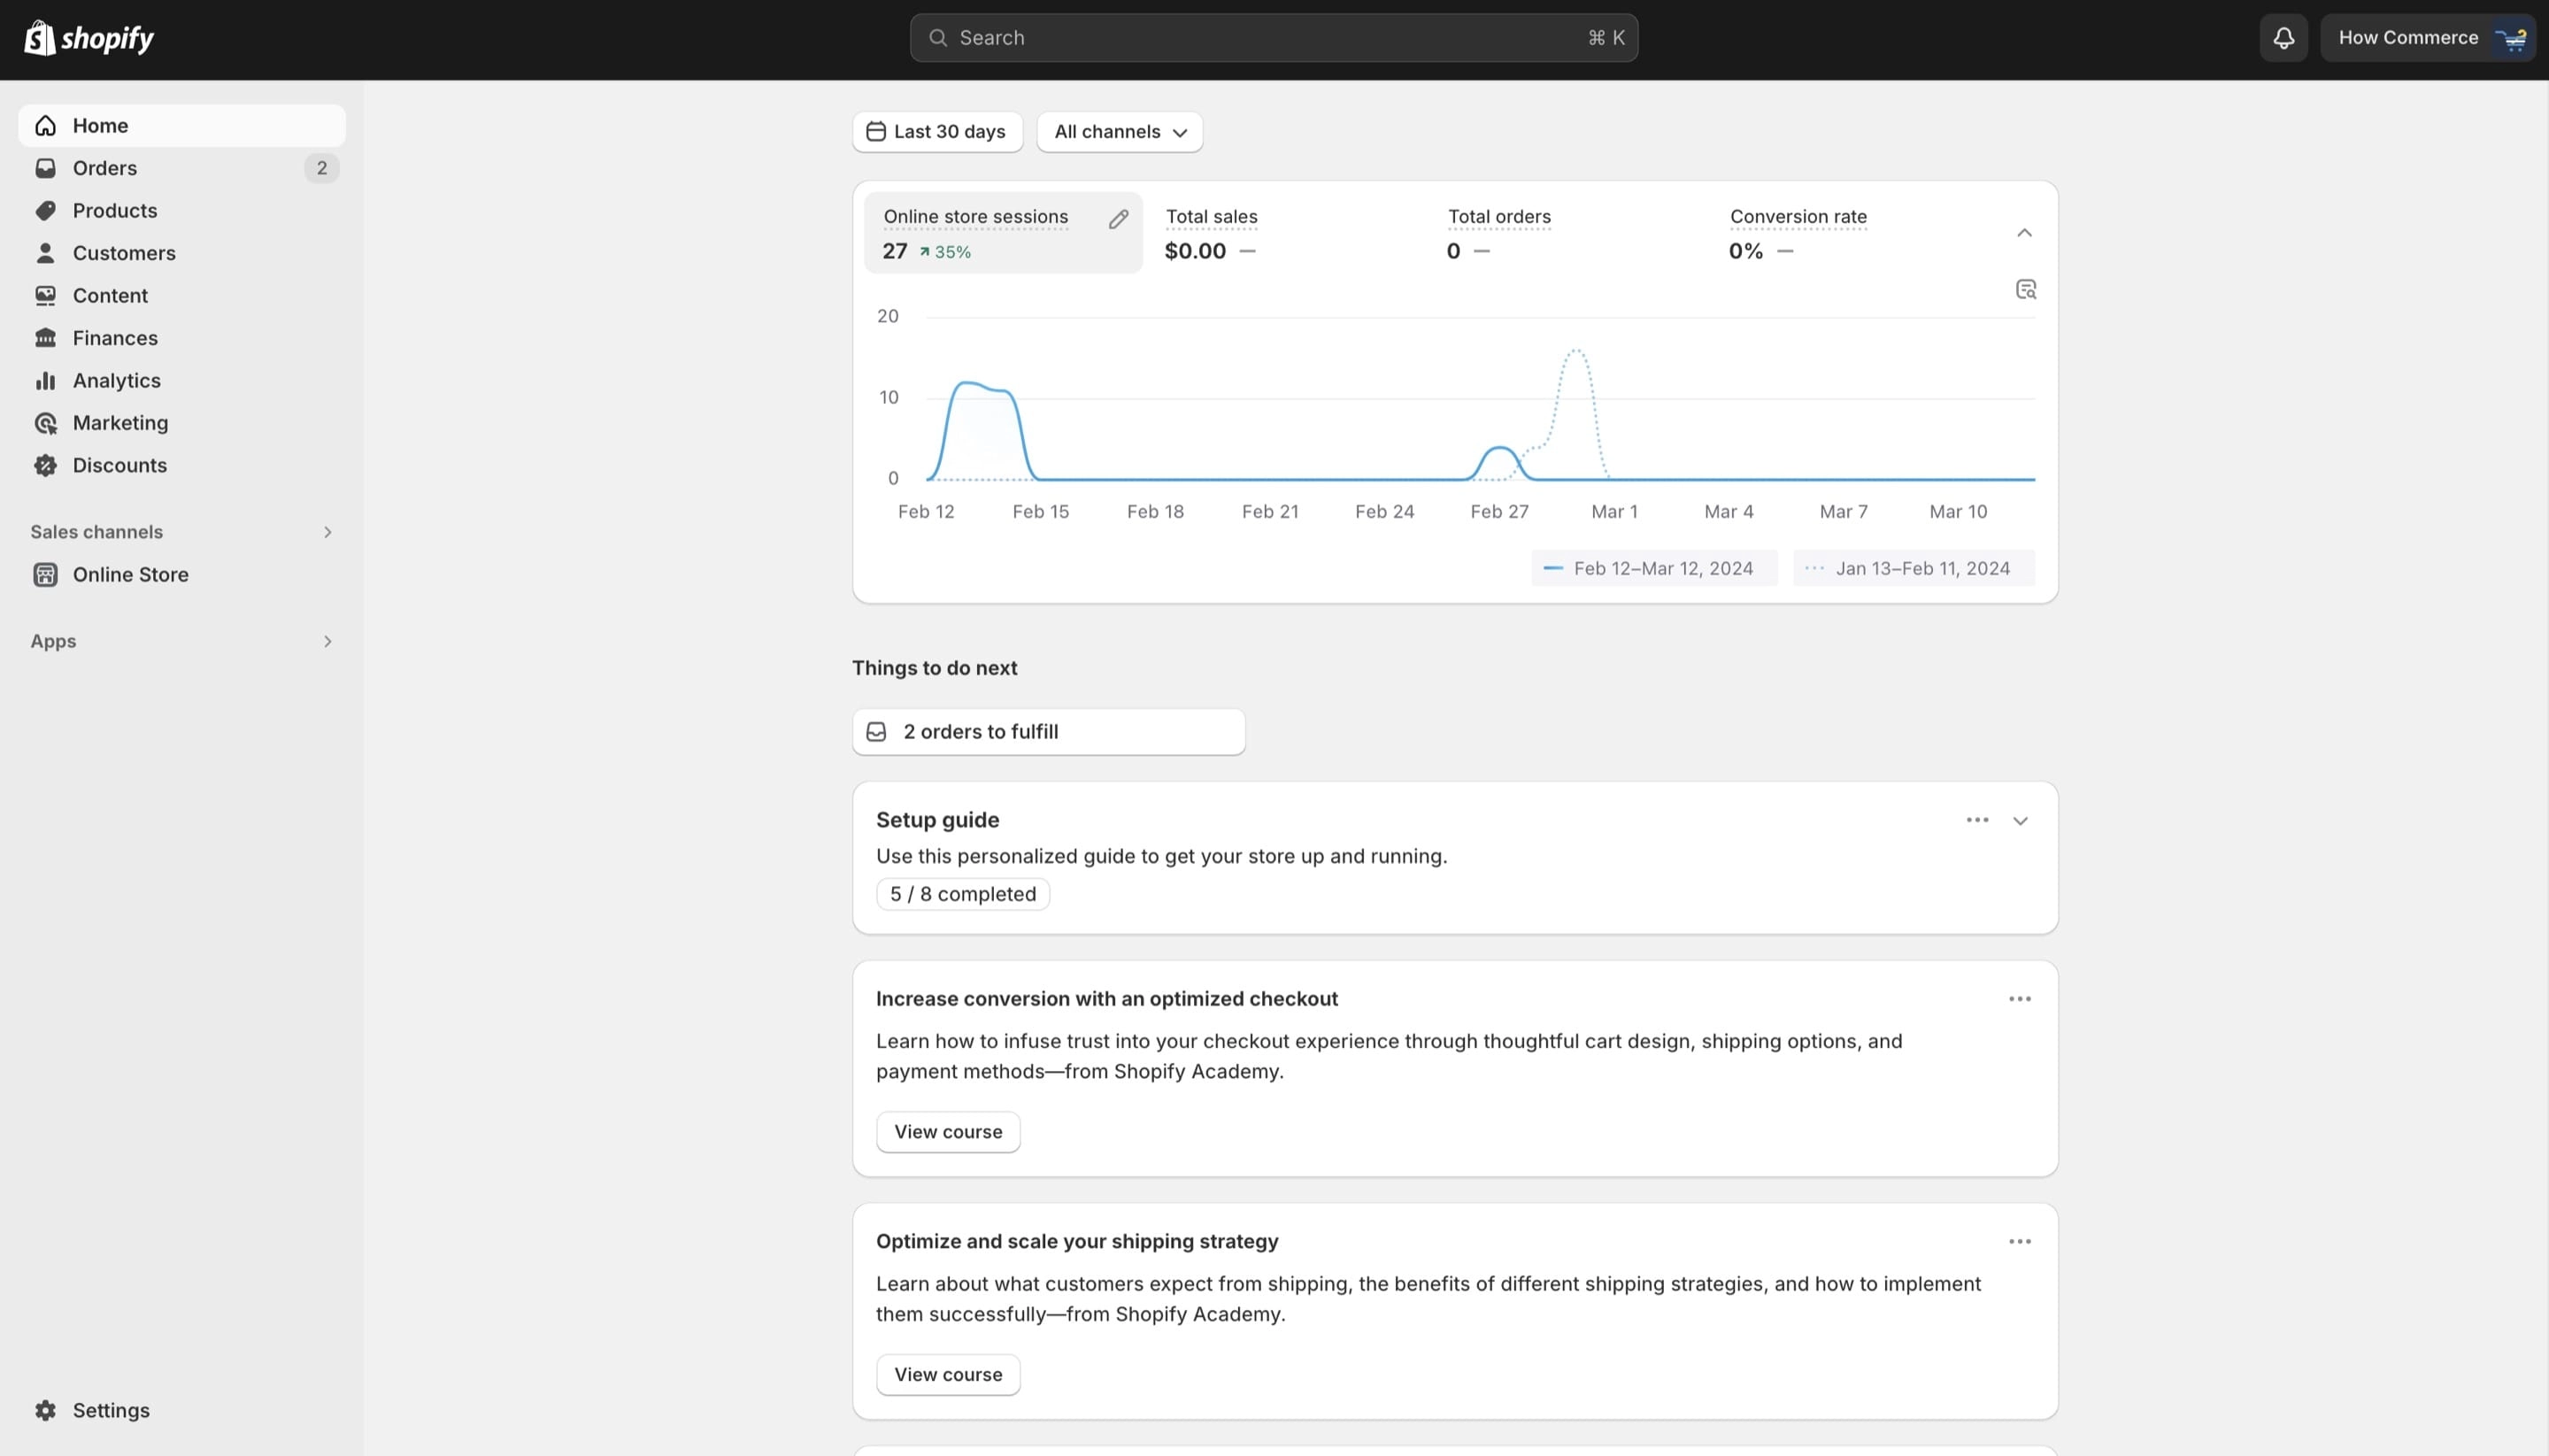Image resolution: width=2549 pixels, height=1456 pixels.
Task: Open Settings link
Action: tap(181, 1410)
